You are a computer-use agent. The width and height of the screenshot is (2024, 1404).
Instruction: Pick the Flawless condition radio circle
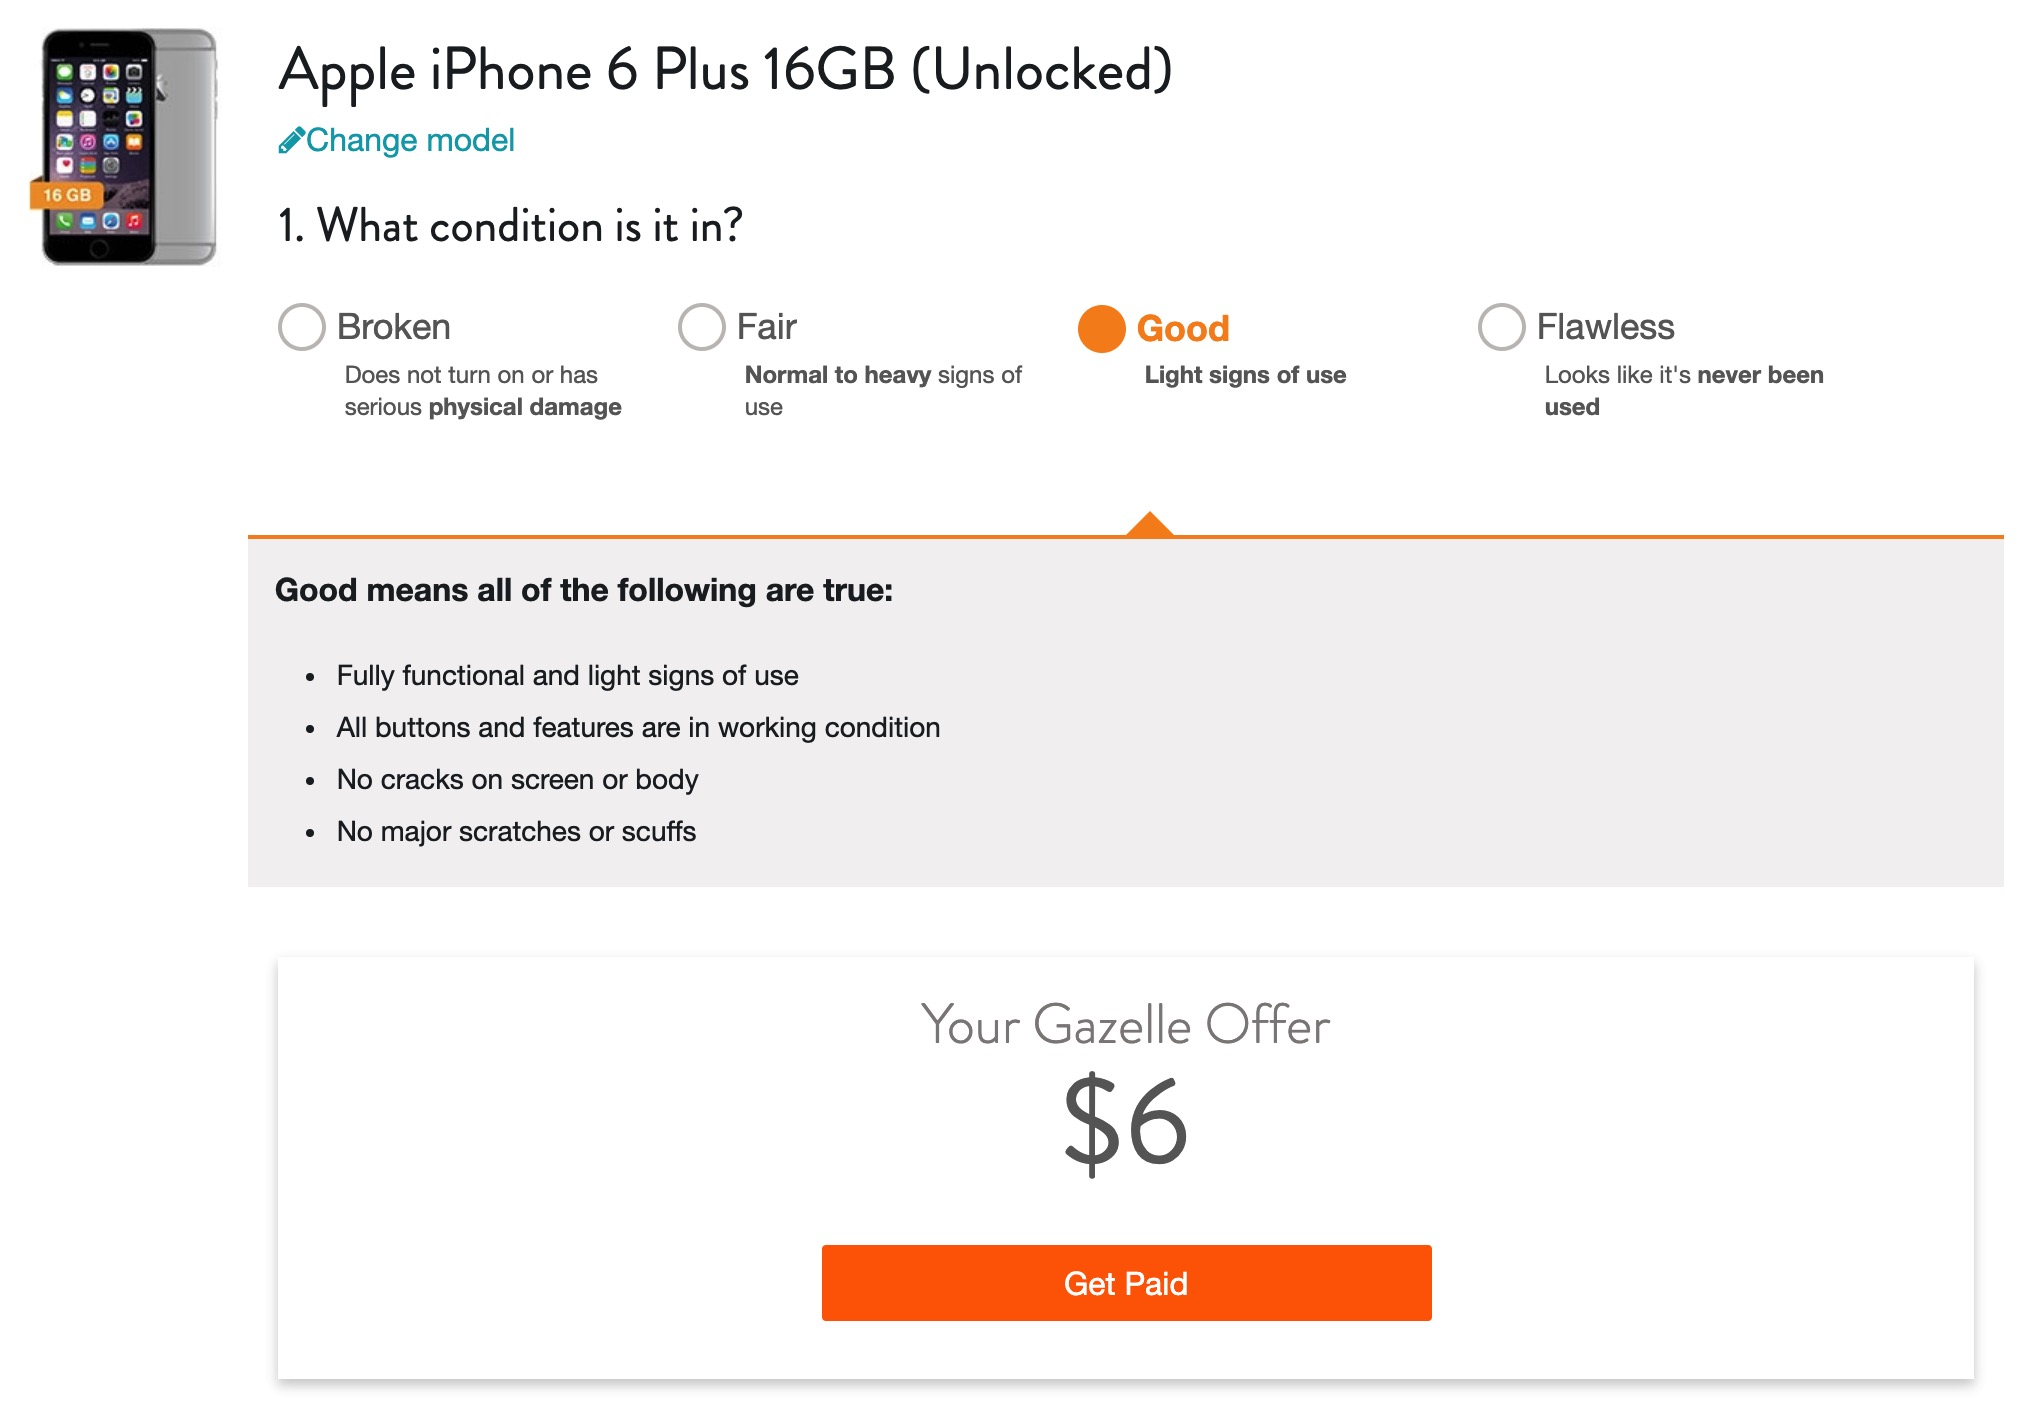[x=1501, y=327]
